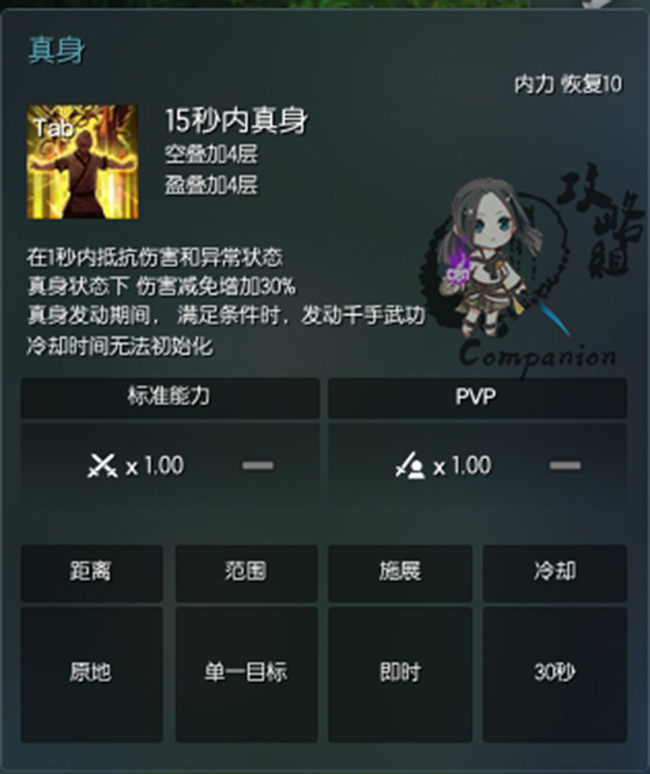Click the 30秒 cooldown value cell

(555, 674)
